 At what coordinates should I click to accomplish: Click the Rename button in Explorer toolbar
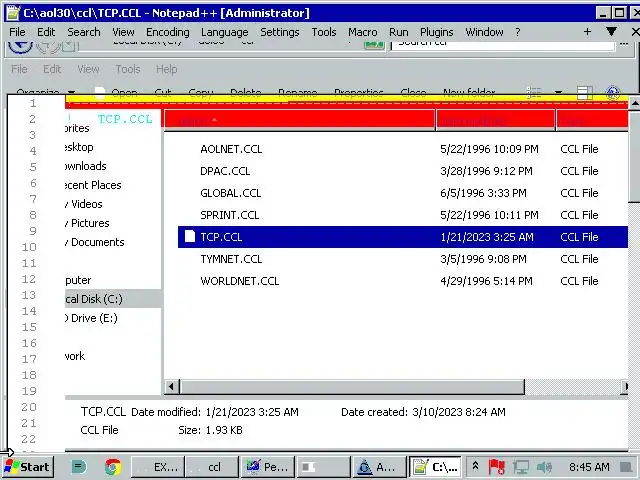coord(298,92)
